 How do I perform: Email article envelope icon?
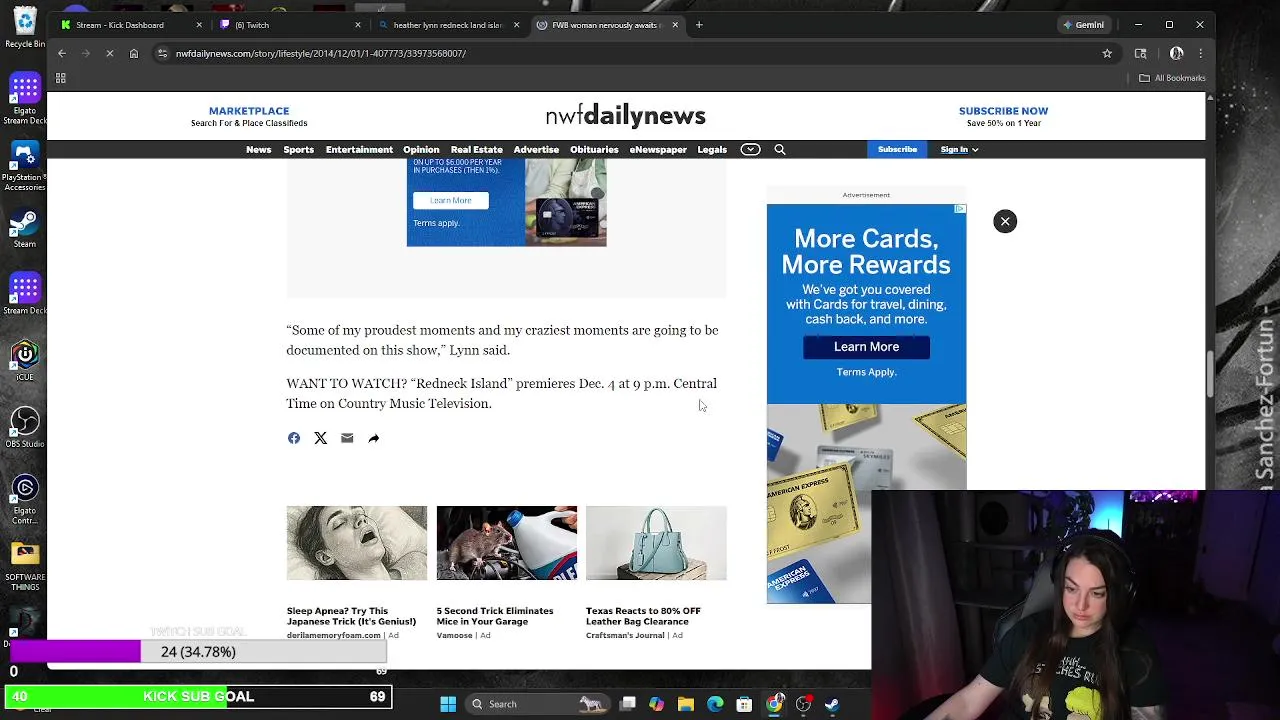(x=347, y=438)
